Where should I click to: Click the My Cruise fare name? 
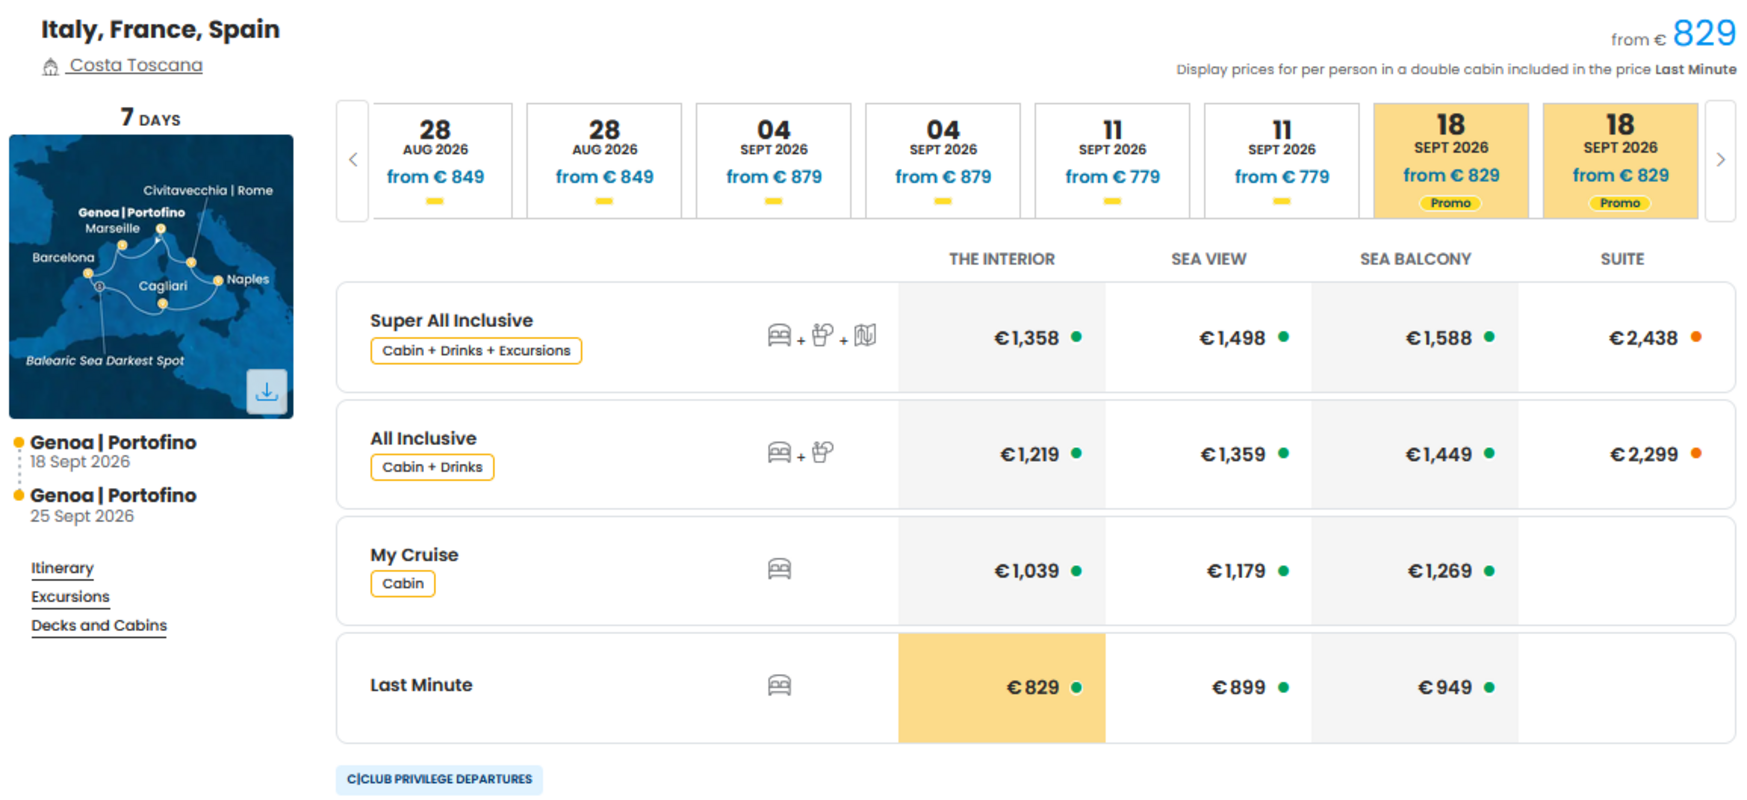[x=414, y=555]
